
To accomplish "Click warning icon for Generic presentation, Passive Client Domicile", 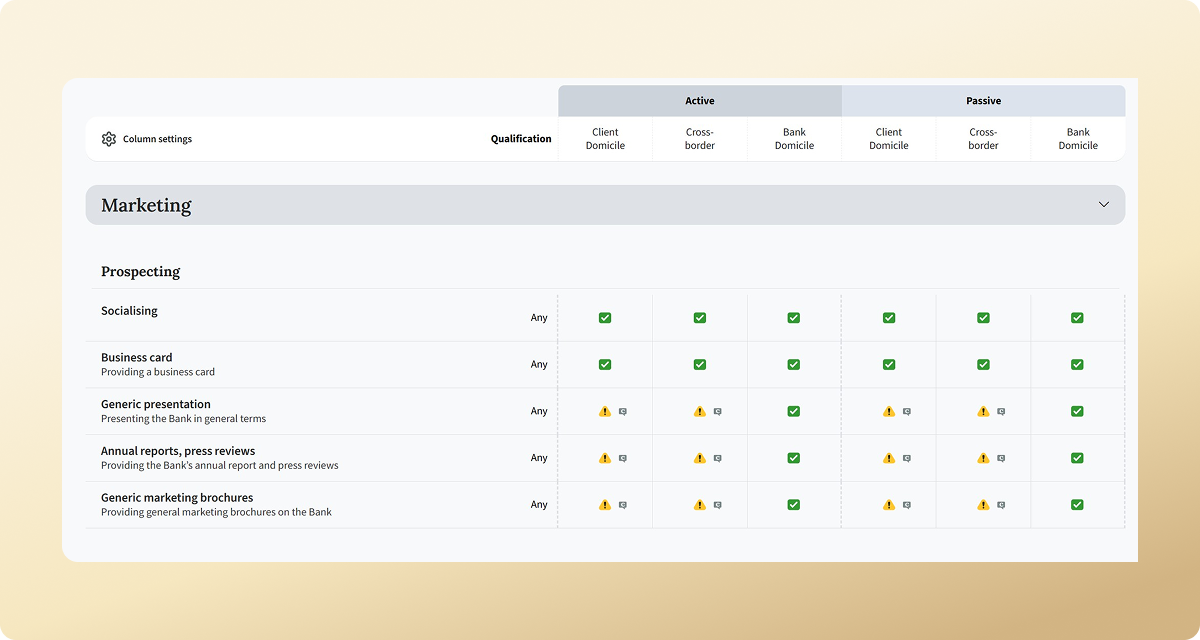I will 889,411.
